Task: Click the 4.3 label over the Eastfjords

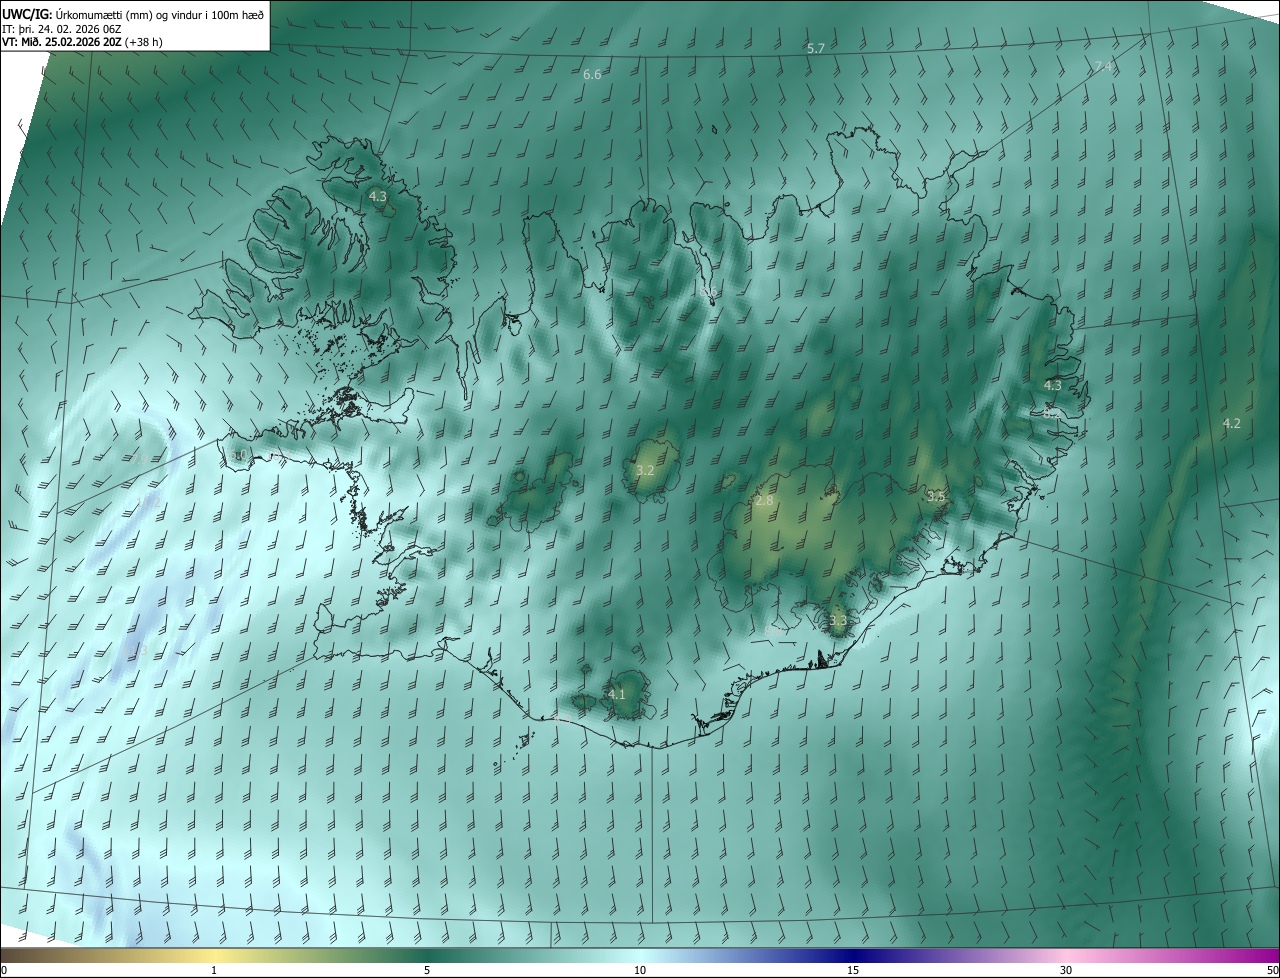Action: tap(1053, 385)
